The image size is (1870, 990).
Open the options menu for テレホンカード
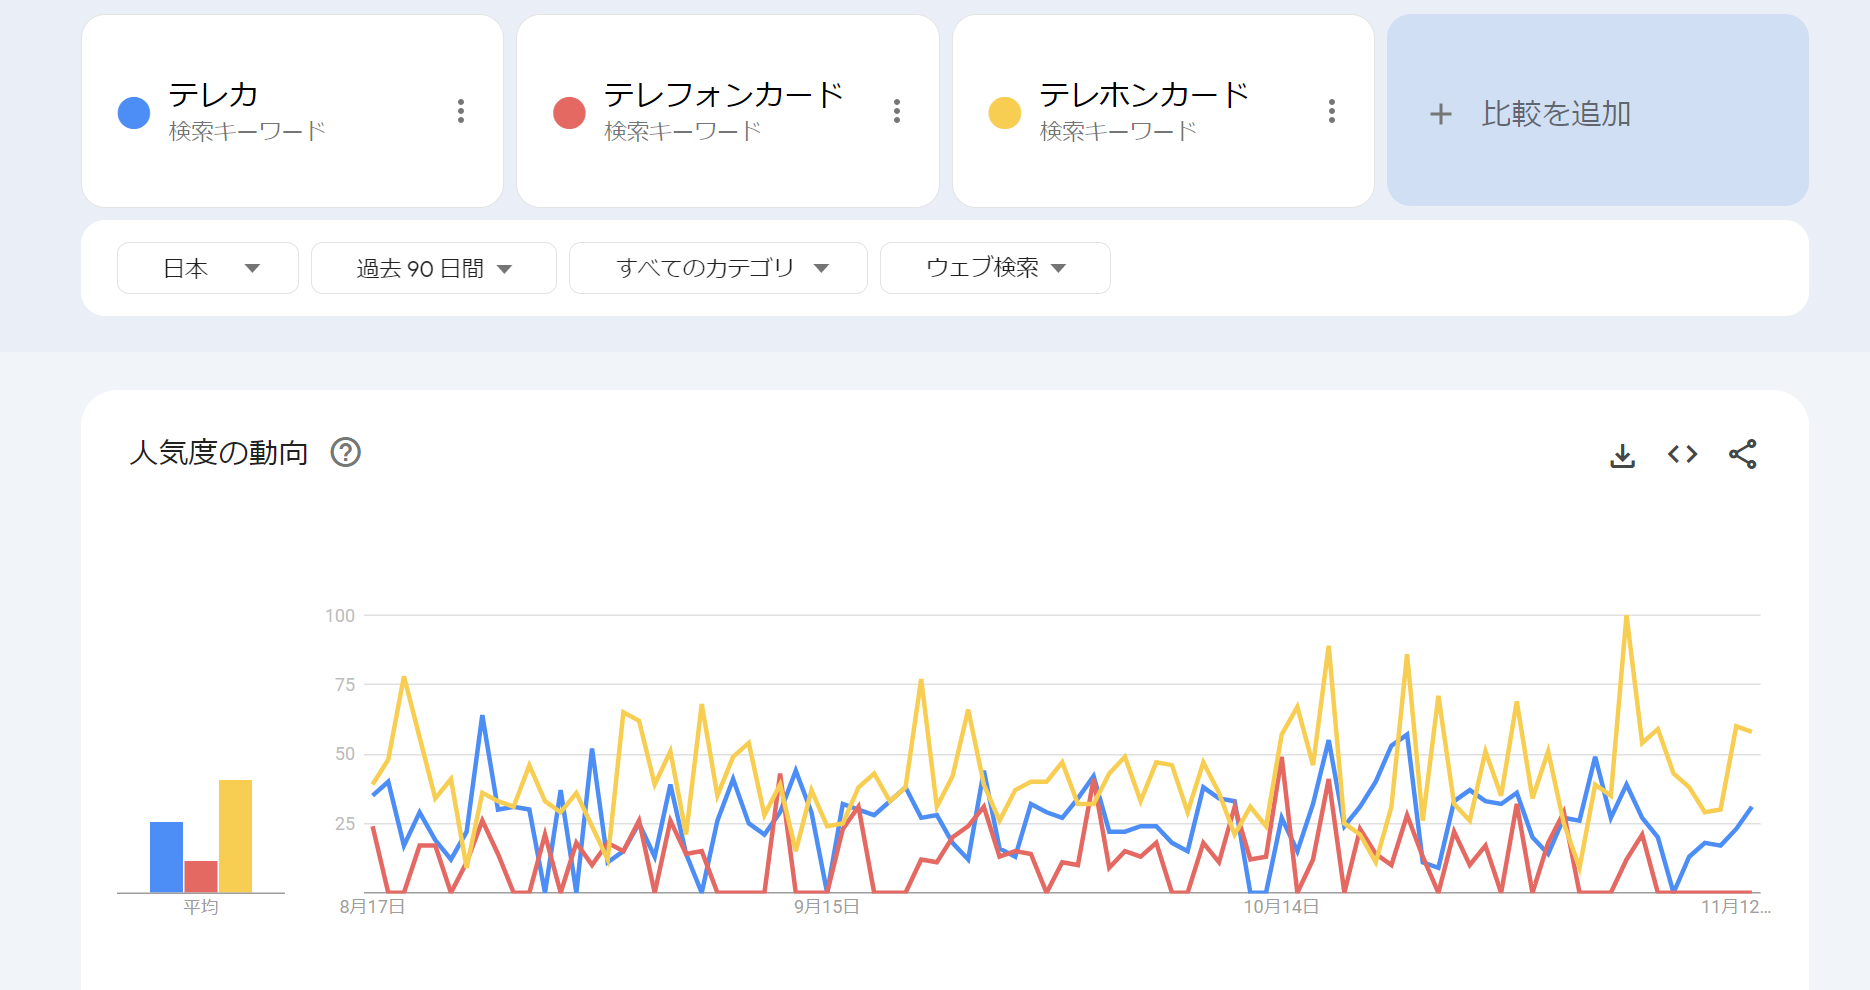(1332, 111)
